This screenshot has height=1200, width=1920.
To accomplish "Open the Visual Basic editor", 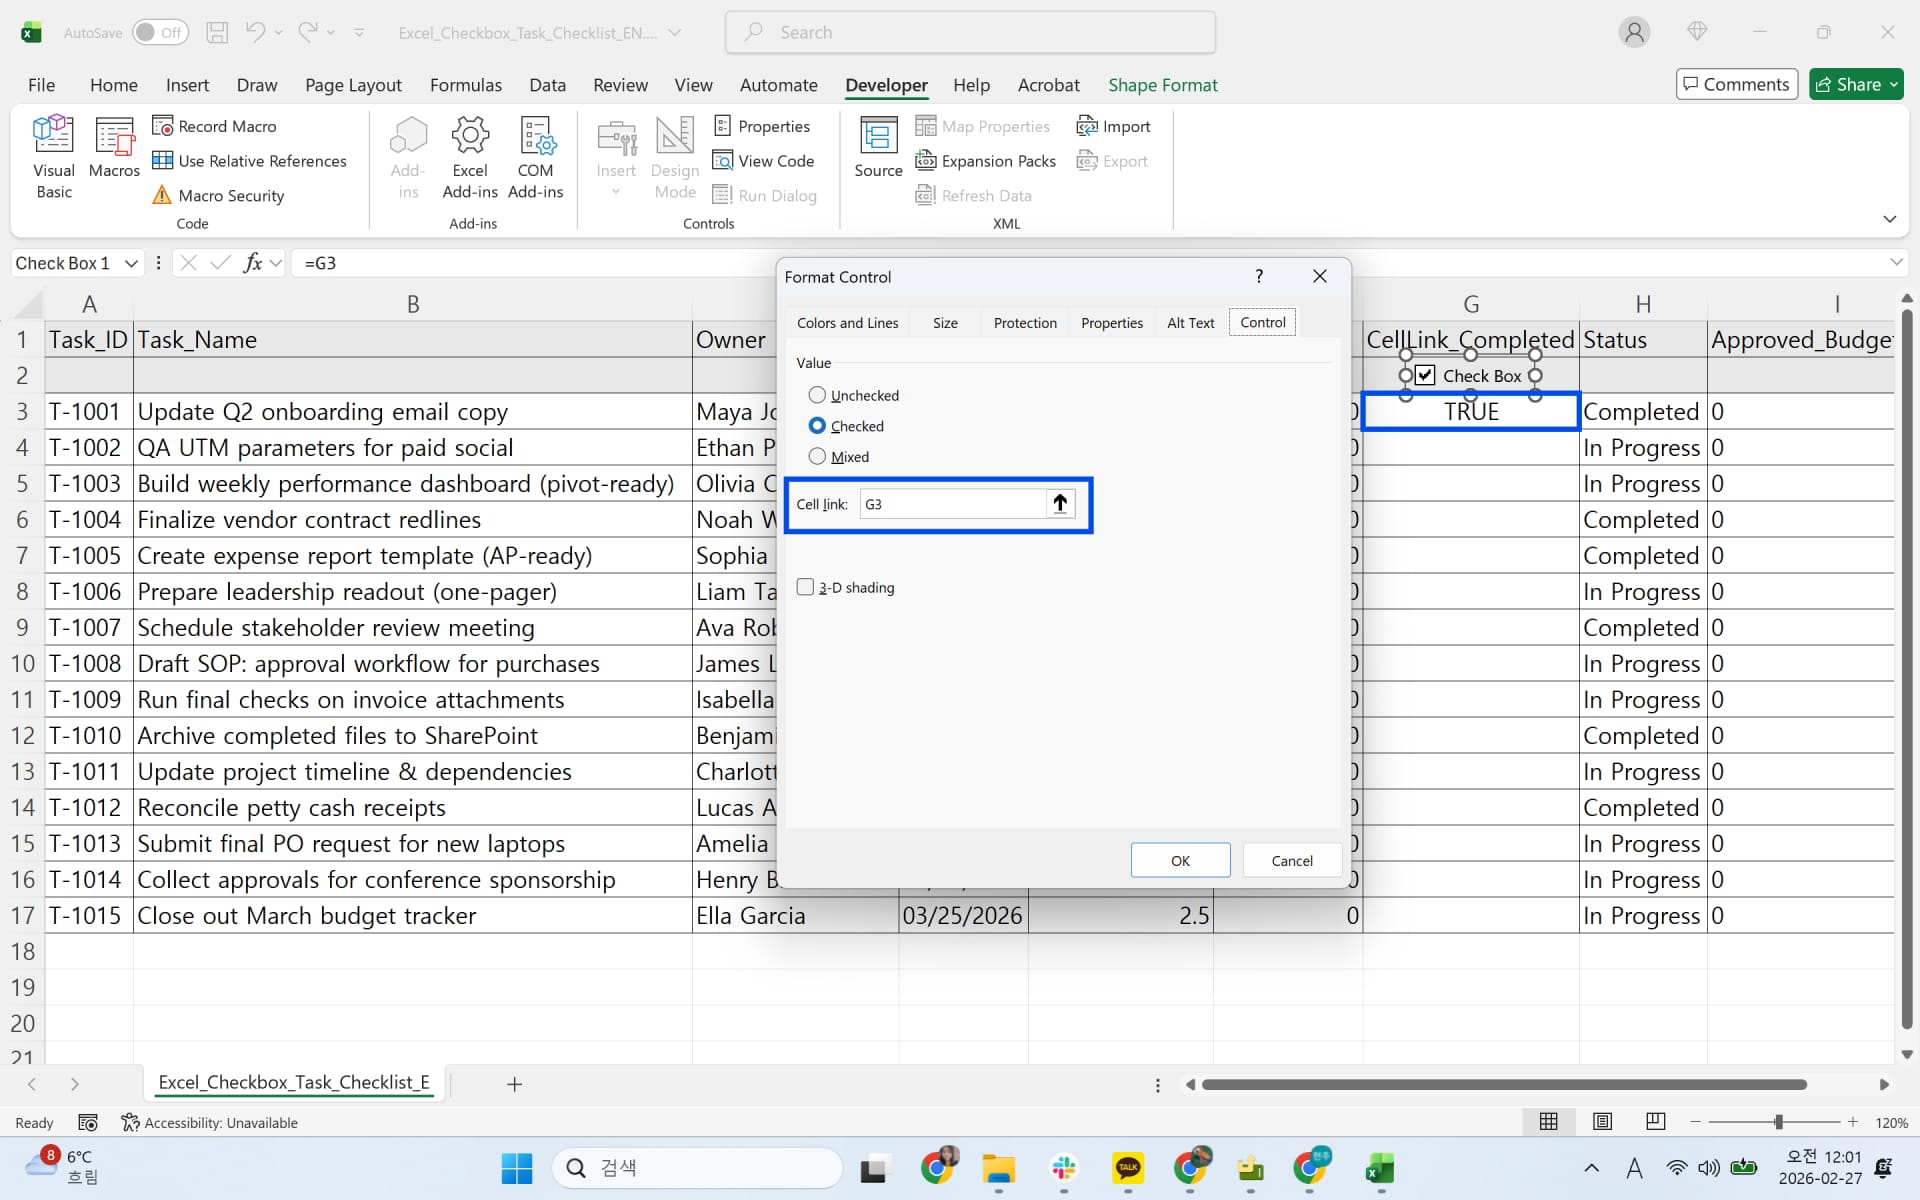I will pyautogui.click(x=53, y=155).
